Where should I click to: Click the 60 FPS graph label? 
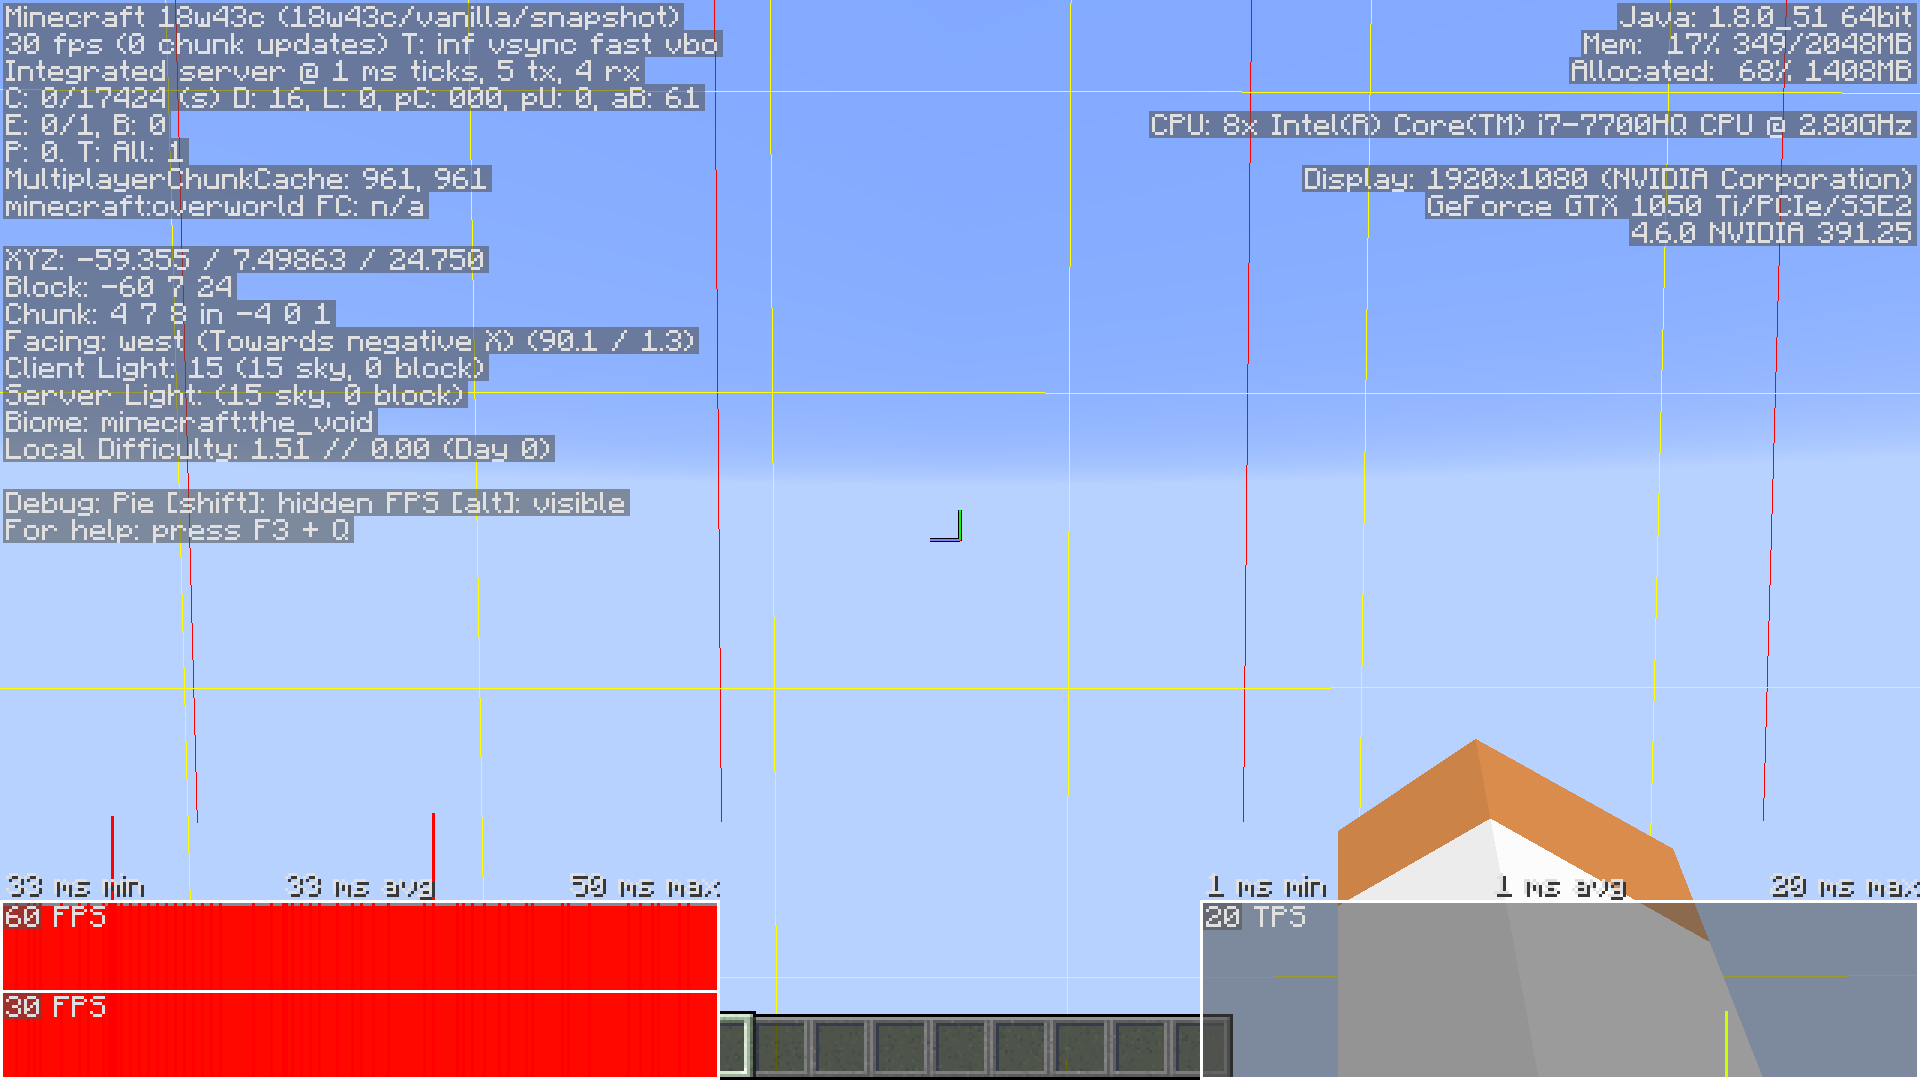pos(55,917)
